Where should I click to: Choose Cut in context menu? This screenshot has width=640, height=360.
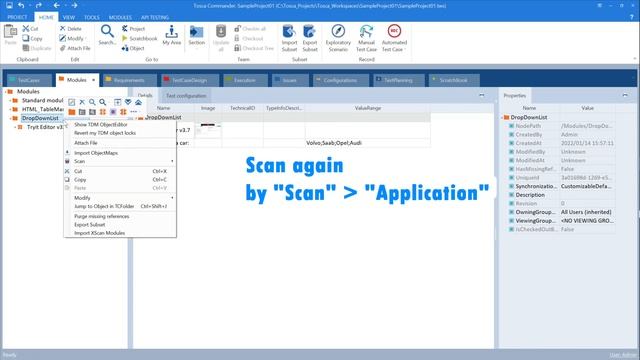pos(120,171)
